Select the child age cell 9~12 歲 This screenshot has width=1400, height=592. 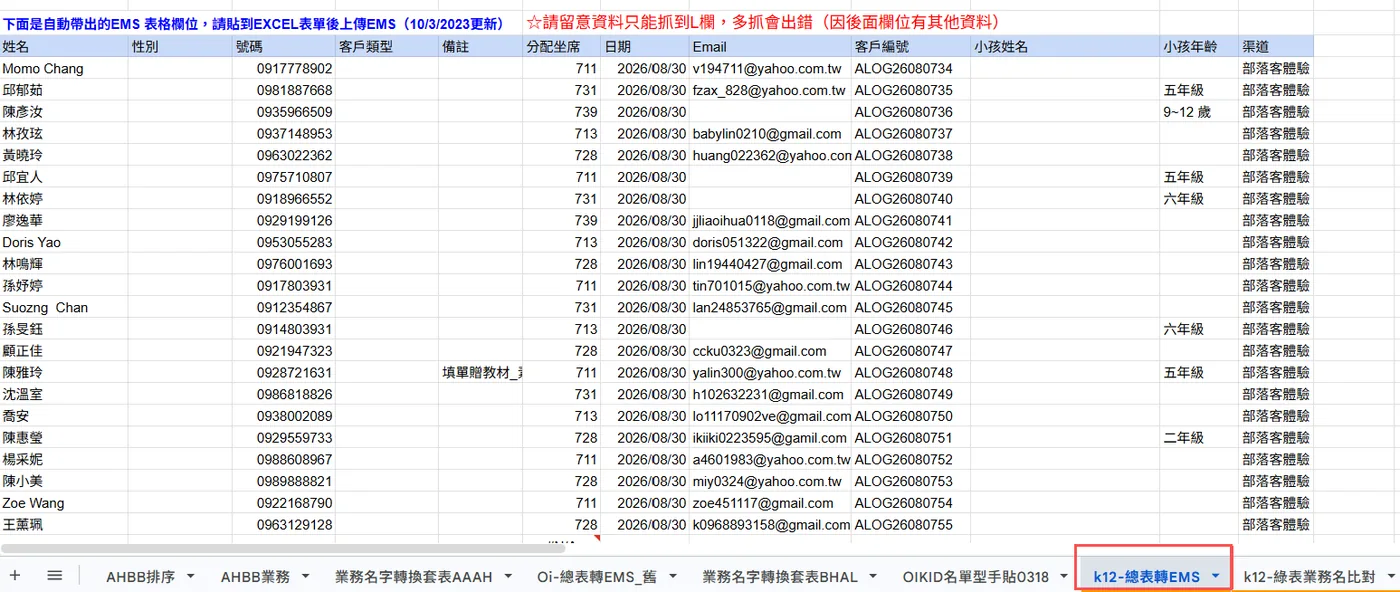pos(1199,112)
